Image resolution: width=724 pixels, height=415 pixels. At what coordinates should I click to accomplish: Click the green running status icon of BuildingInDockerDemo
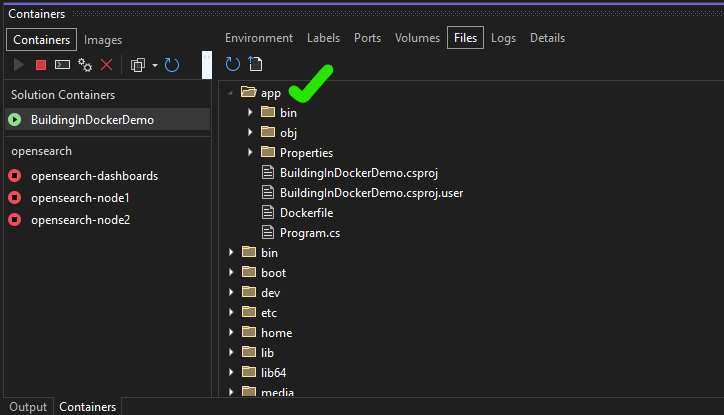[x=15, y=120]
